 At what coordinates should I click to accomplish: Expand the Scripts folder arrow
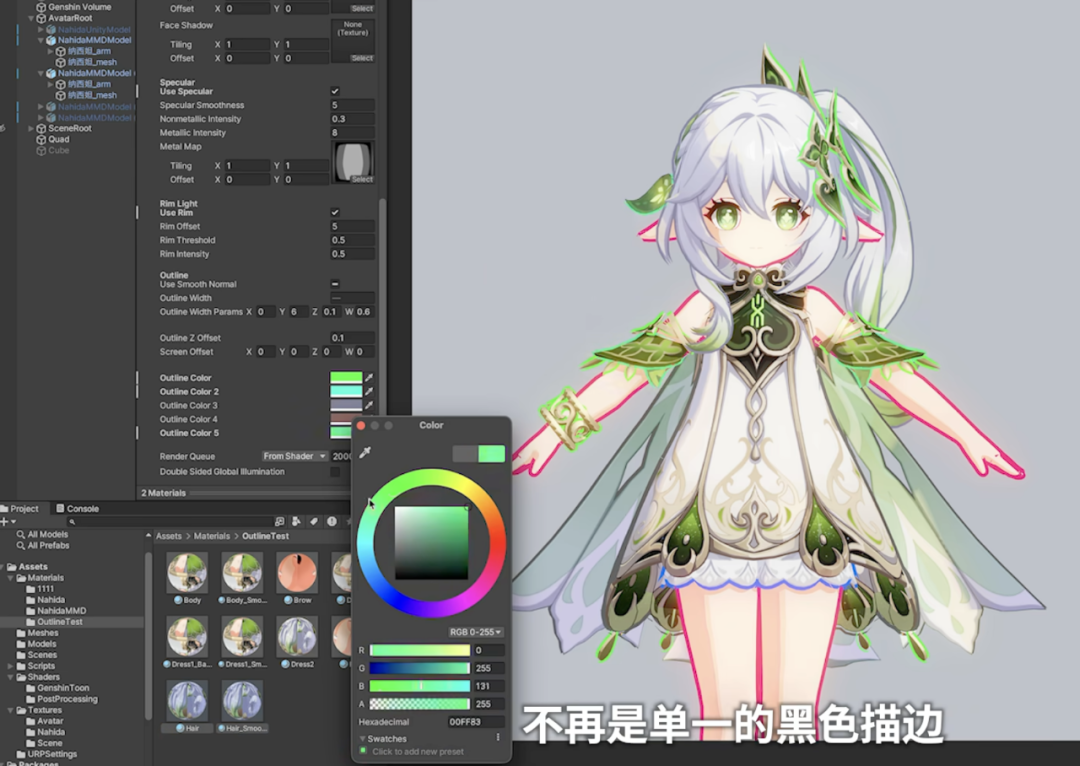(11, 666)
